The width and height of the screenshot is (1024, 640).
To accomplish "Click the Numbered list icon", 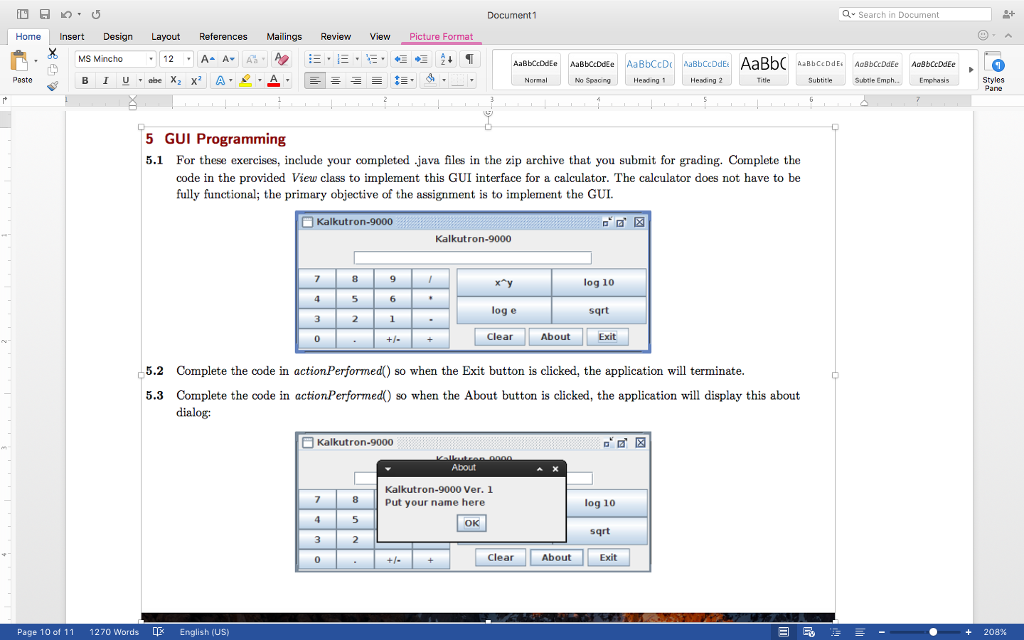I will (343, 59).
